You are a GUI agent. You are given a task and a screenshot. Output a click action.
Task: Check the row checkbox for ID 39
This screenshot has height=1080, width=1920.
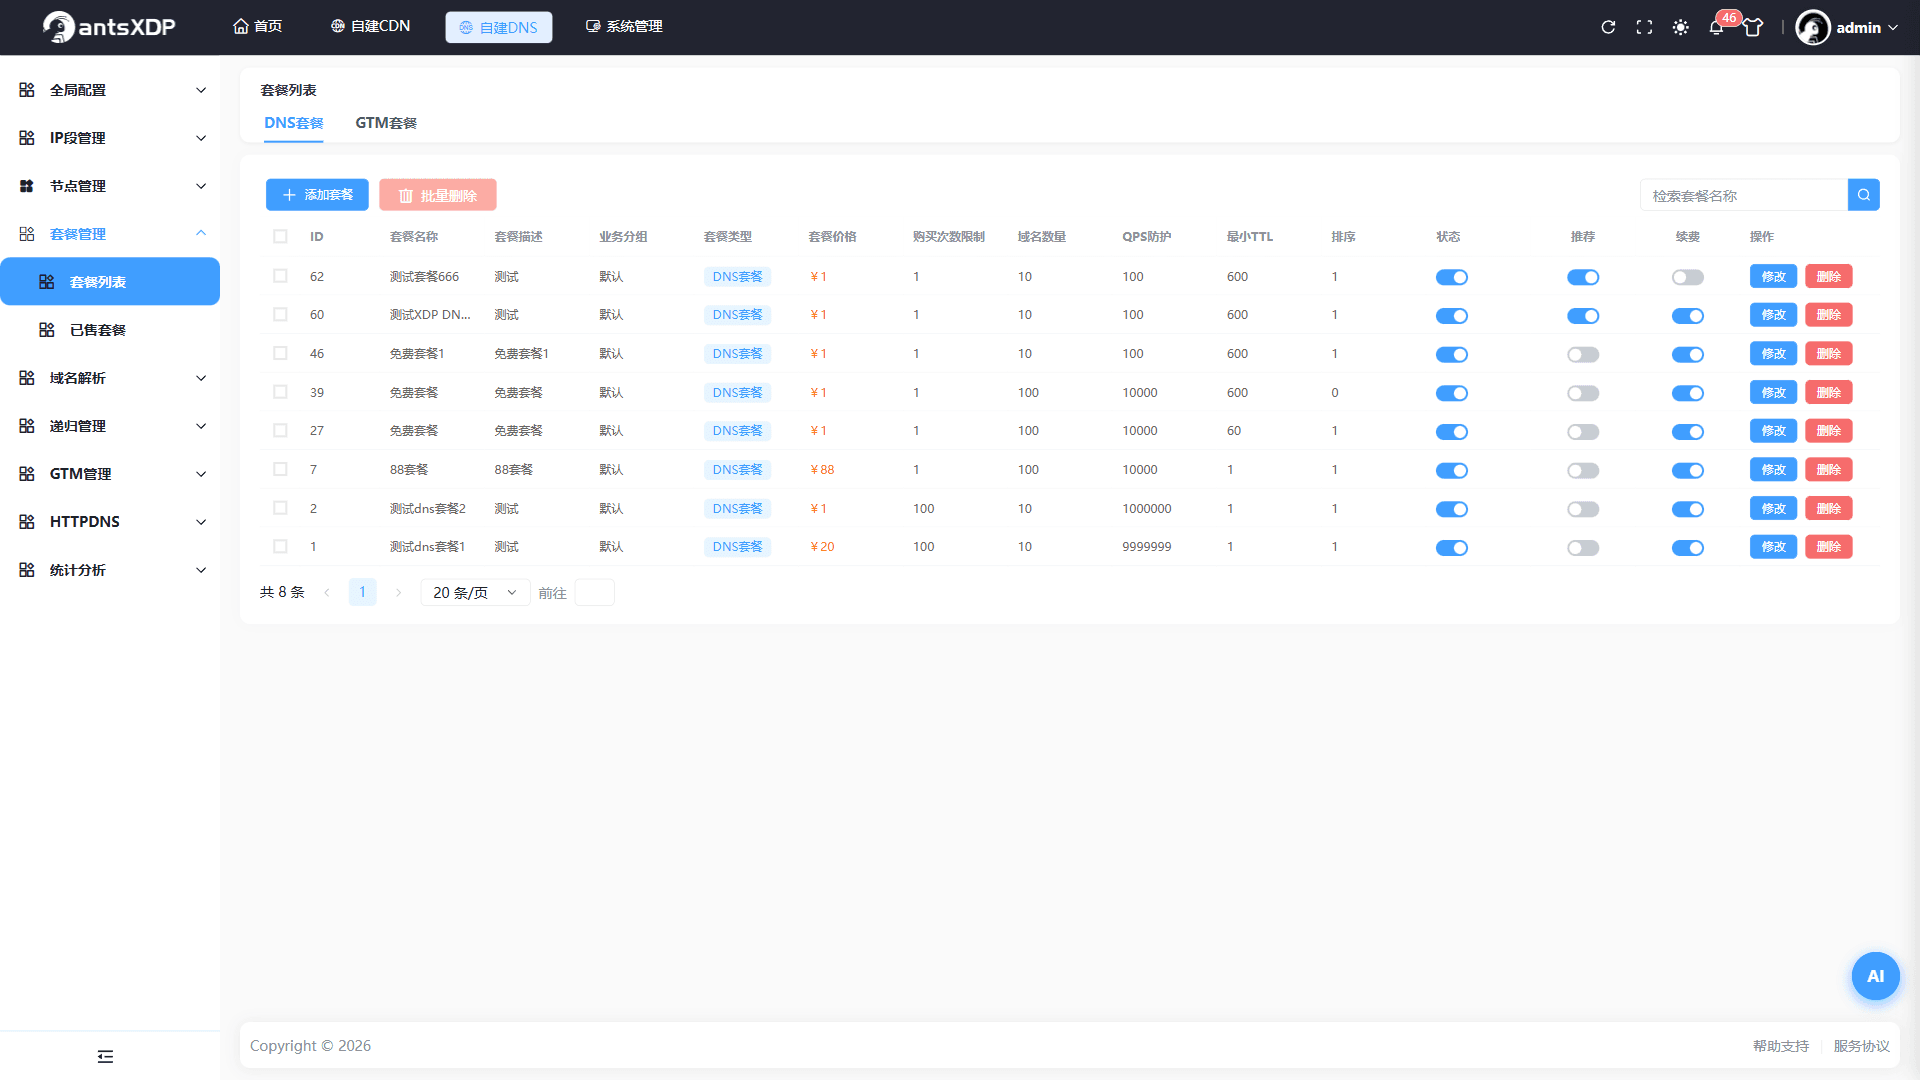coord(280,392)
